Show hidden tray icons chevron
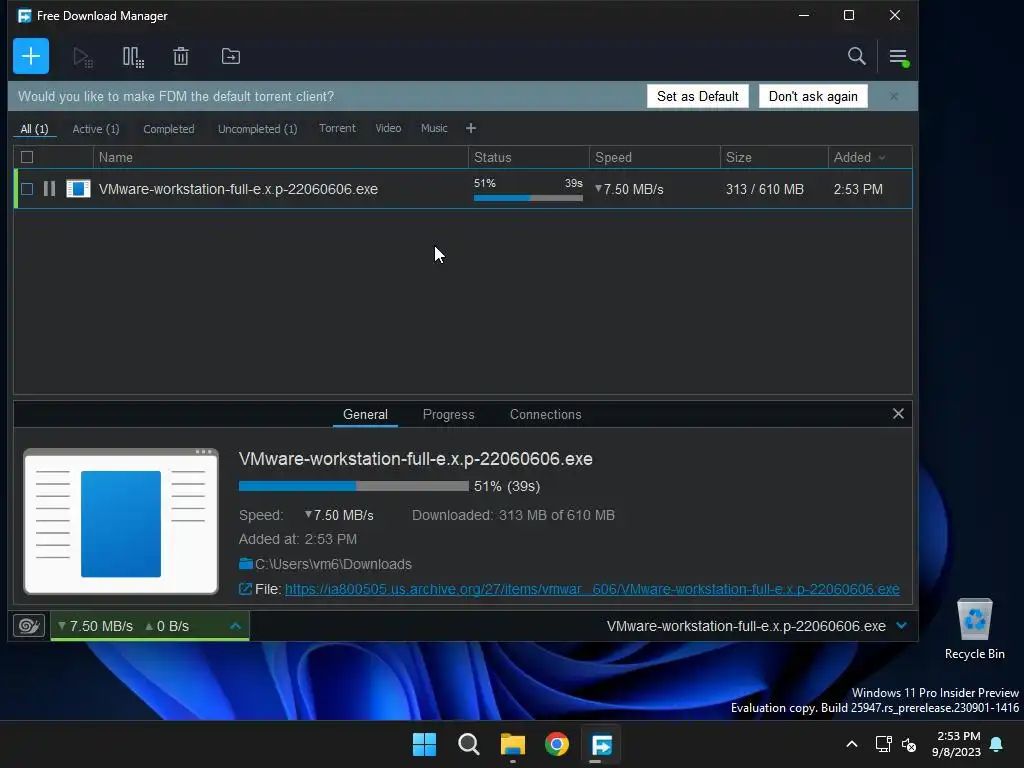 pos(852,744)
